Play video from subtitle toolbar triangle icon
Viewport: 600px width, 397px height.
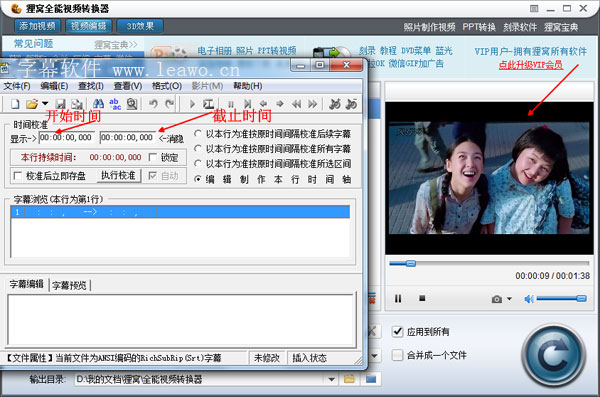coord(192,104)
